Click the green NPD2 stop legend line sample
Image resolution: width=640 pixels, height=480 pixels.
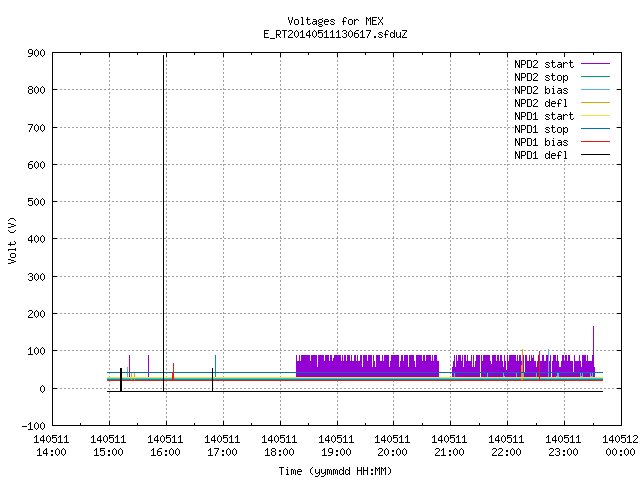(x=595, y=76)
